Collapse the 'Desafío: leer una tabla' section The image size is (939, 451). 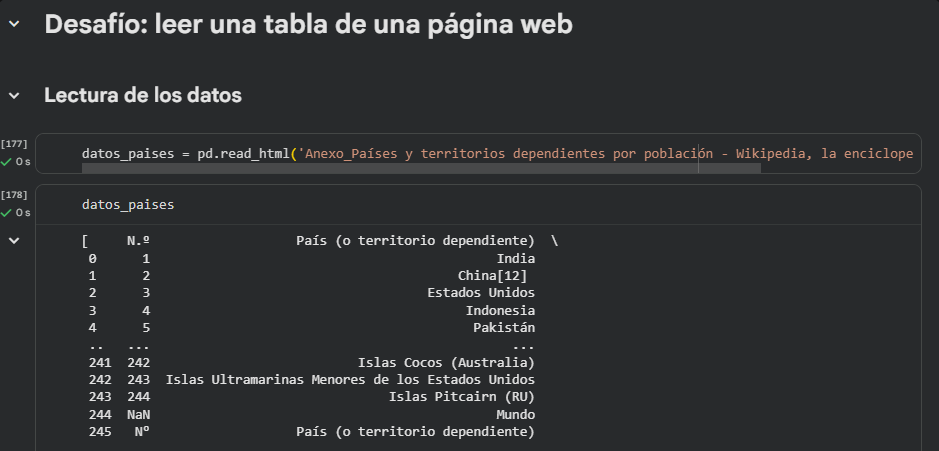[x=14, y=24]
